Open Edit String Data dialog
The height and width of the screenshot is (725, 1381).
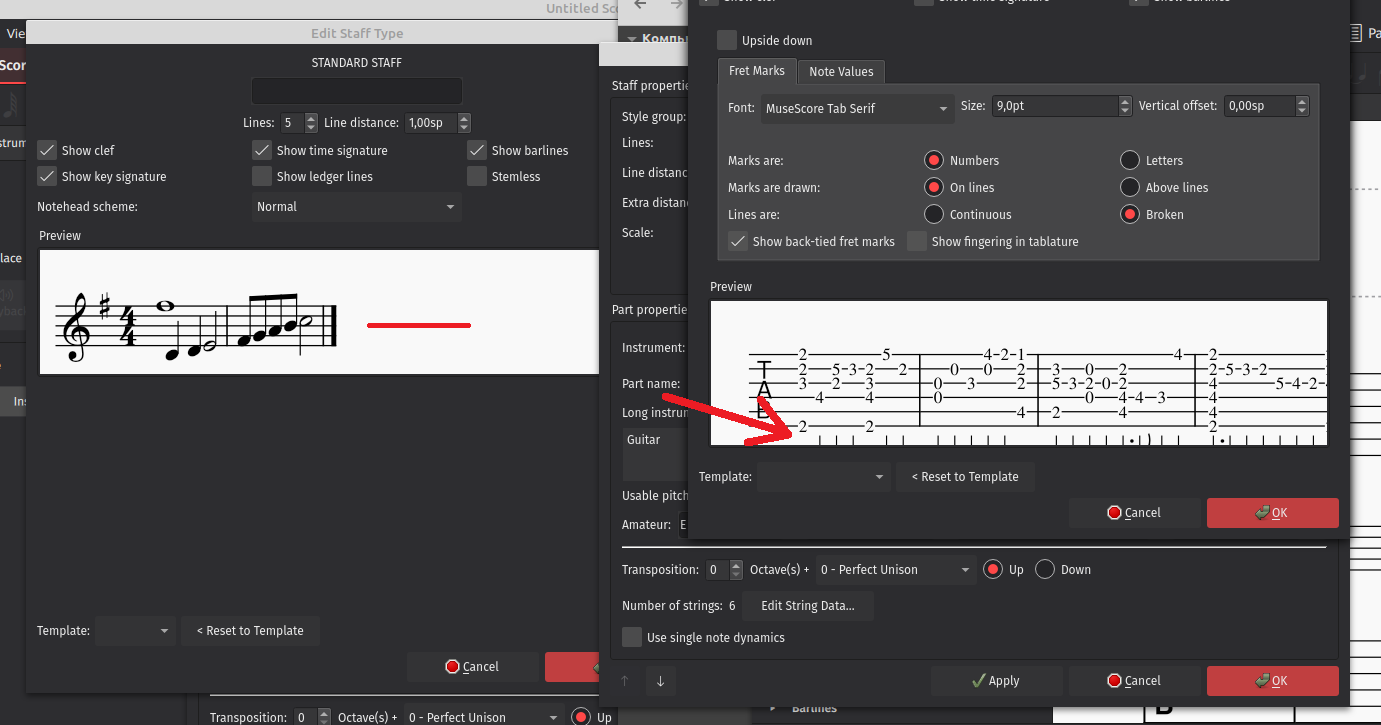point(808,605)
